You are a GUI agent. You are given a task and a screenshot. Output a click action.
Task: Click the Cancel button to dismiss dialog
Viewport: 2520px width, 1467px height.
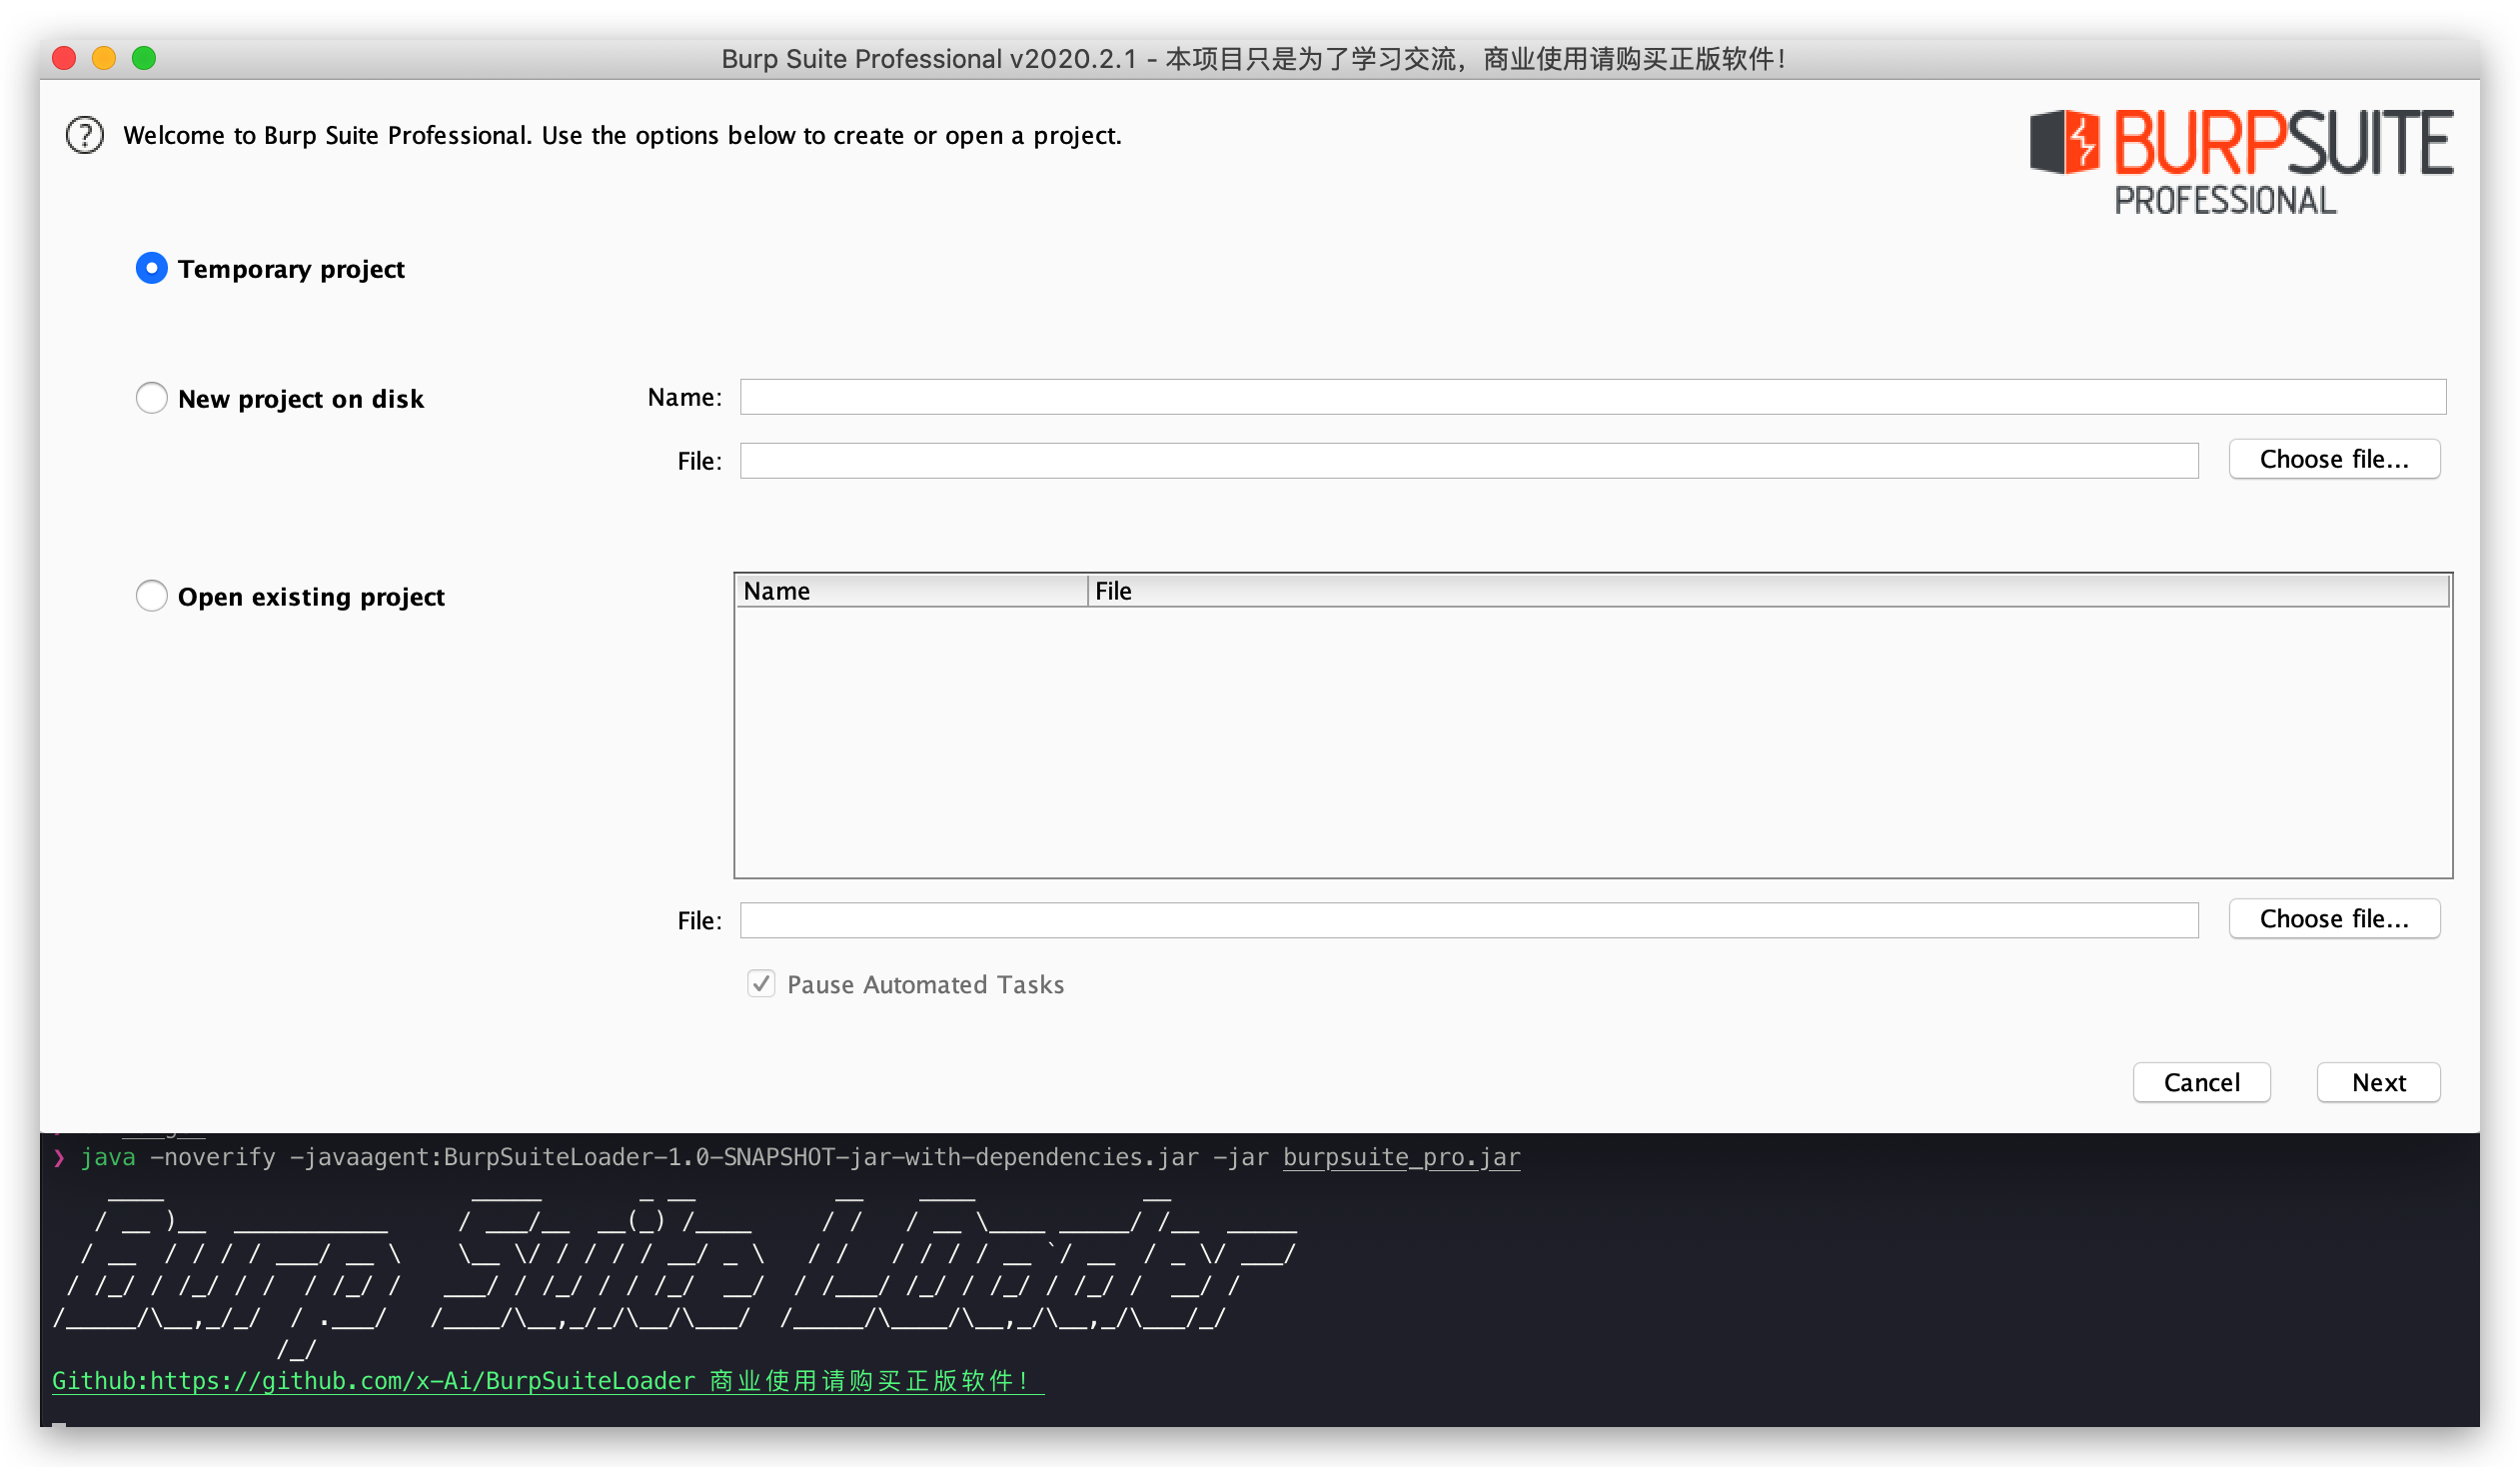(2202, 1081)
